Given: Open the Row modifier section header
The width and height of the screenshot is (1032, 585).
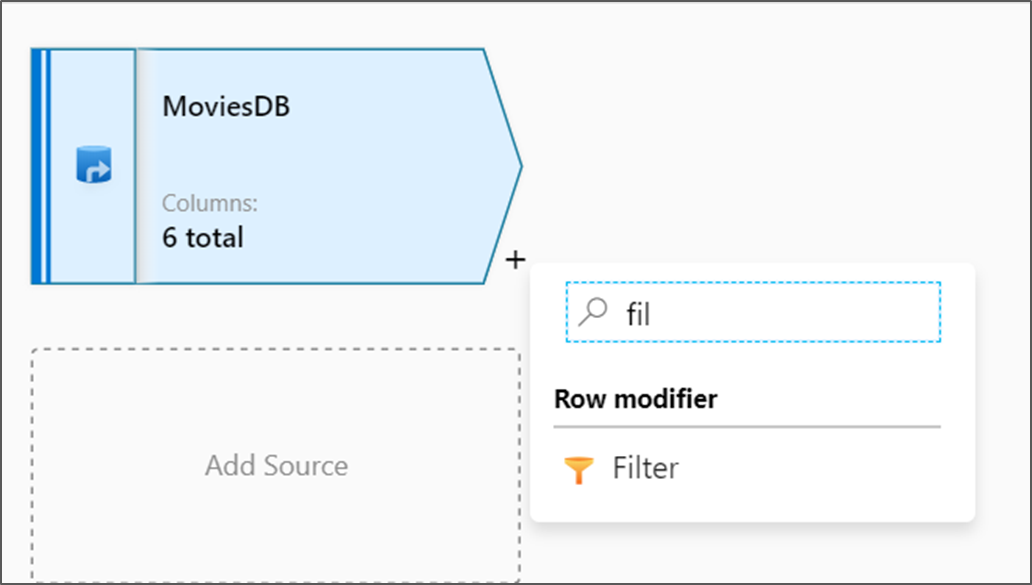Looking at the screenshot, I should 635,399.
